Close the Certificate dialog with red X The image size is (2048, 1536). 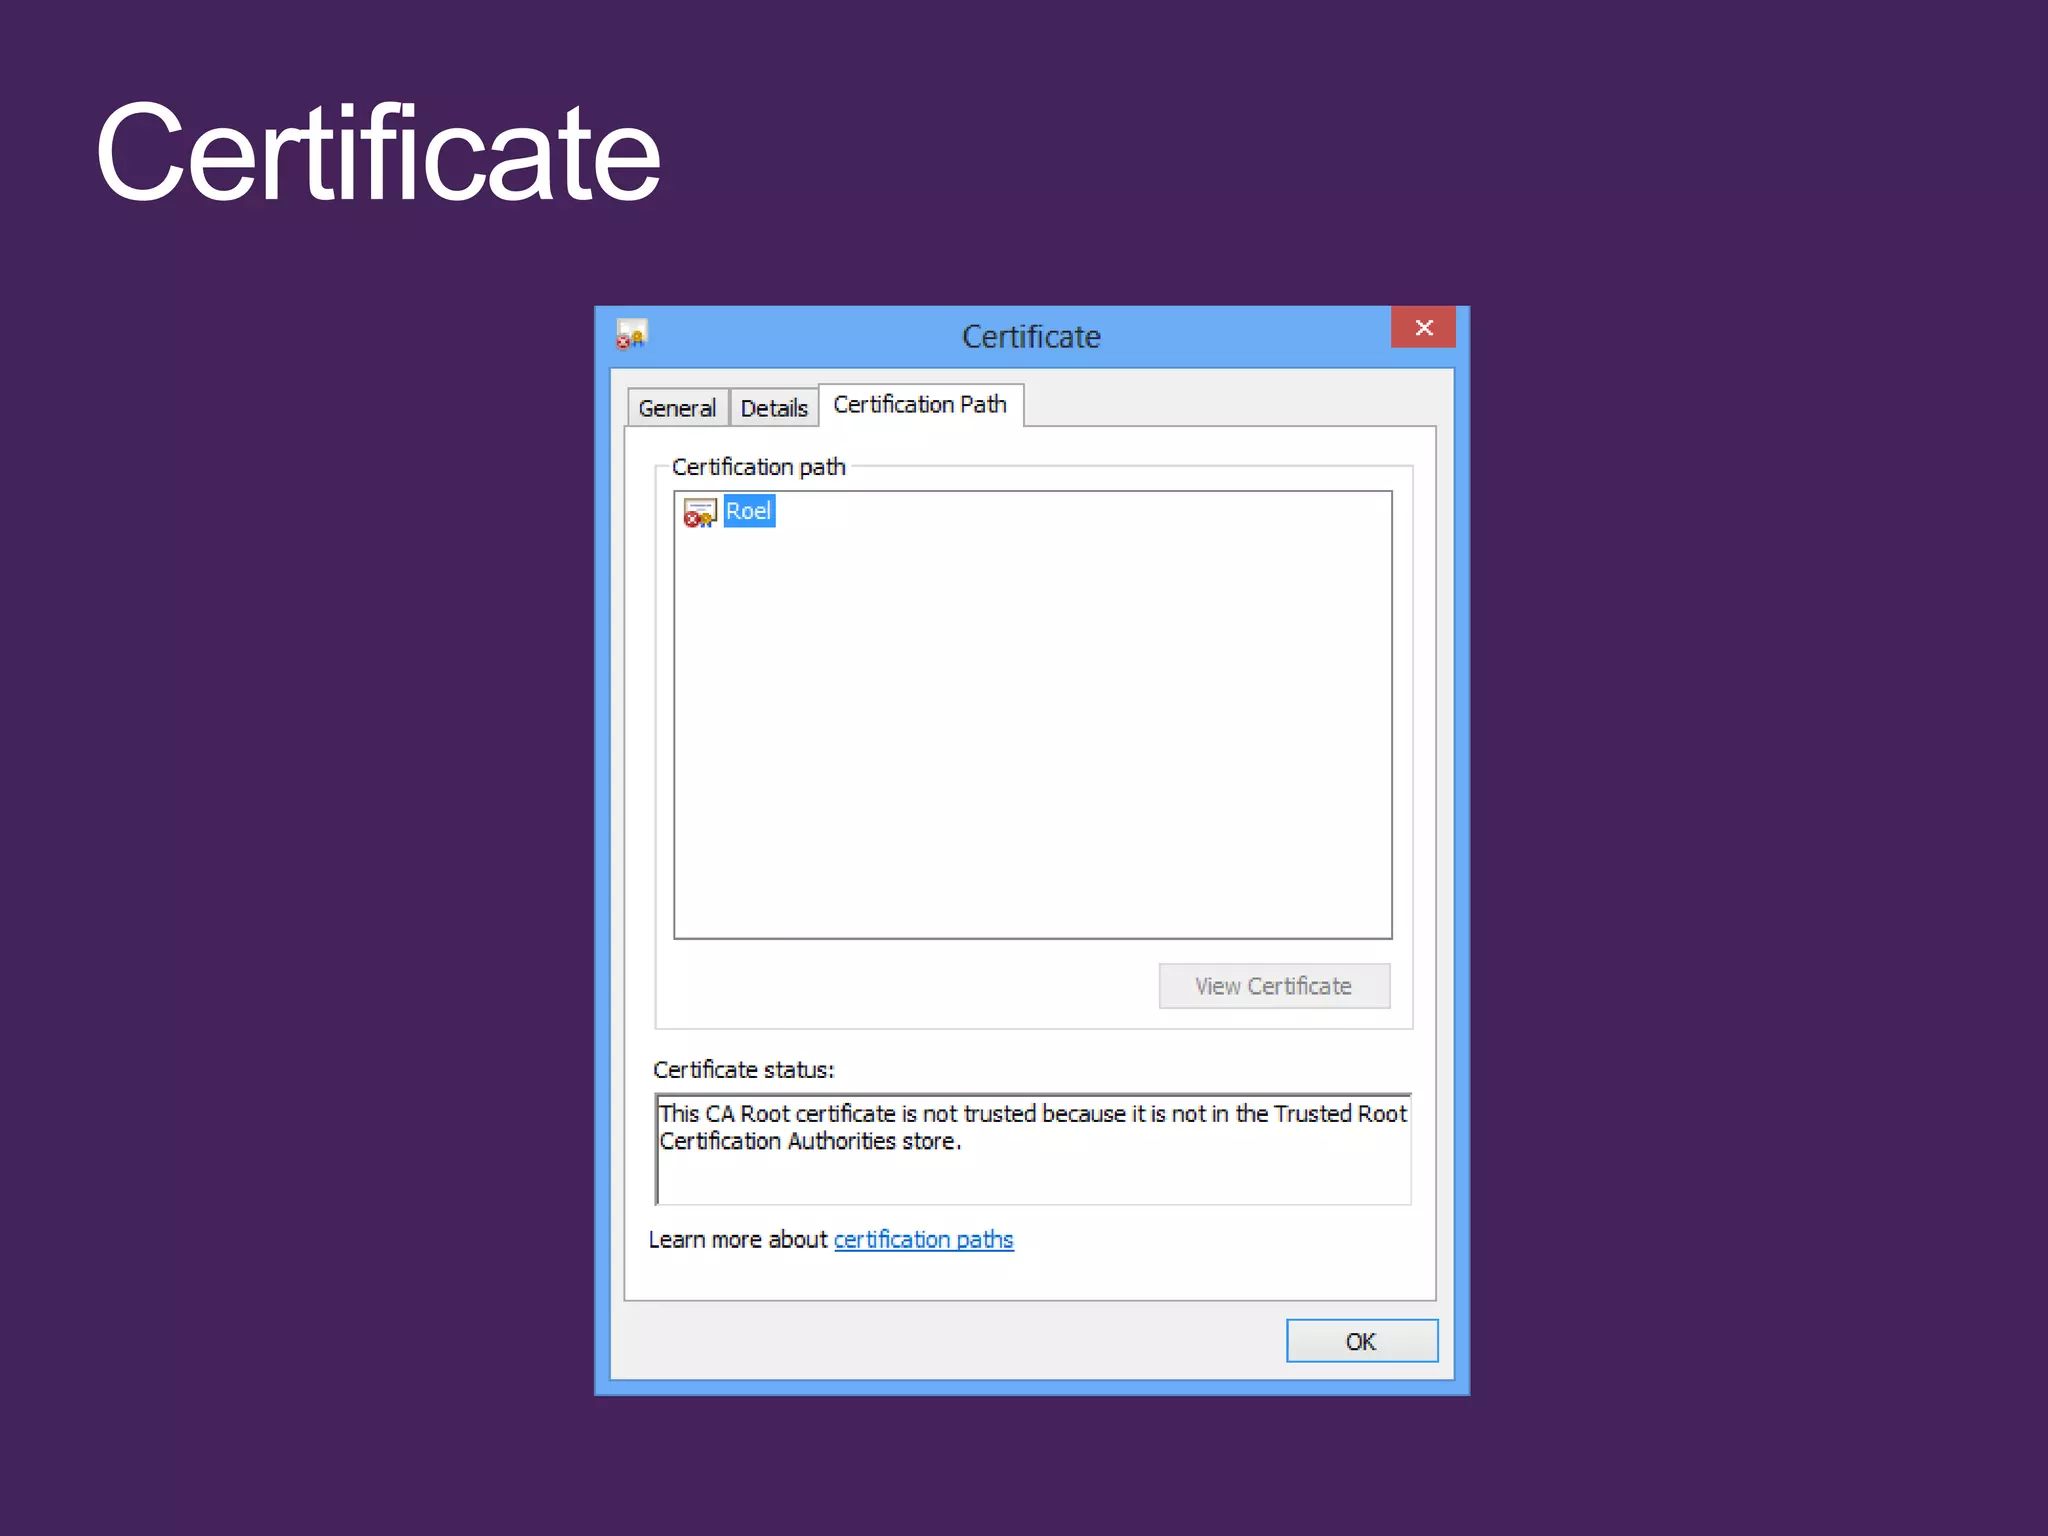coord(1423,328)
